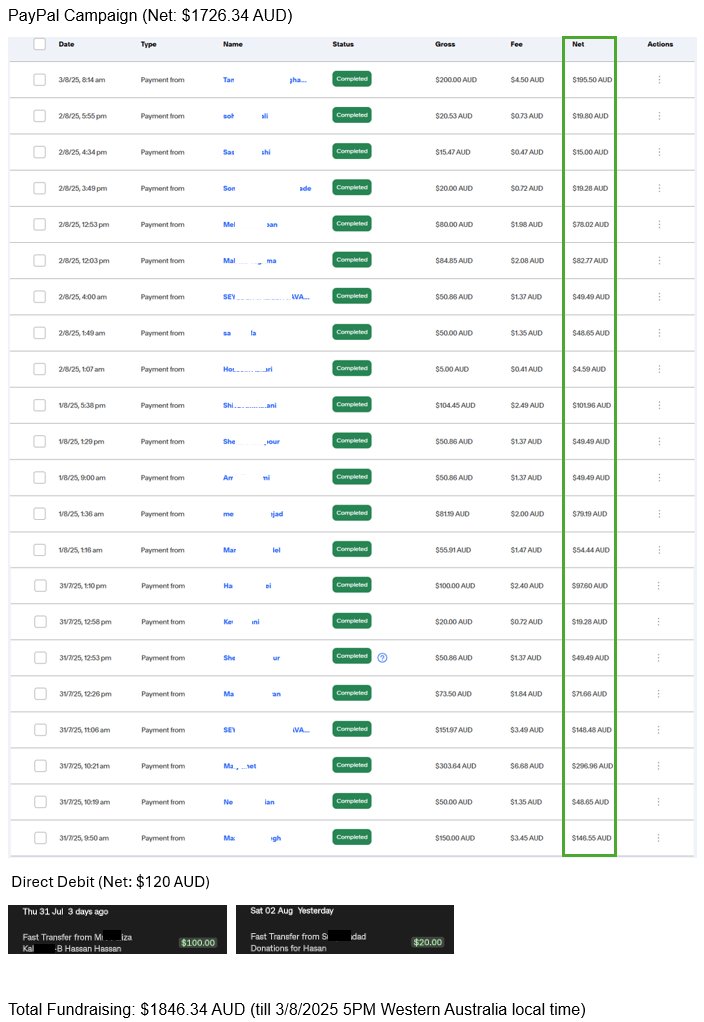Screen dimensions: 704x1022
Task: Click the gross amount $151.97 AUD
Action: (455, 730)
